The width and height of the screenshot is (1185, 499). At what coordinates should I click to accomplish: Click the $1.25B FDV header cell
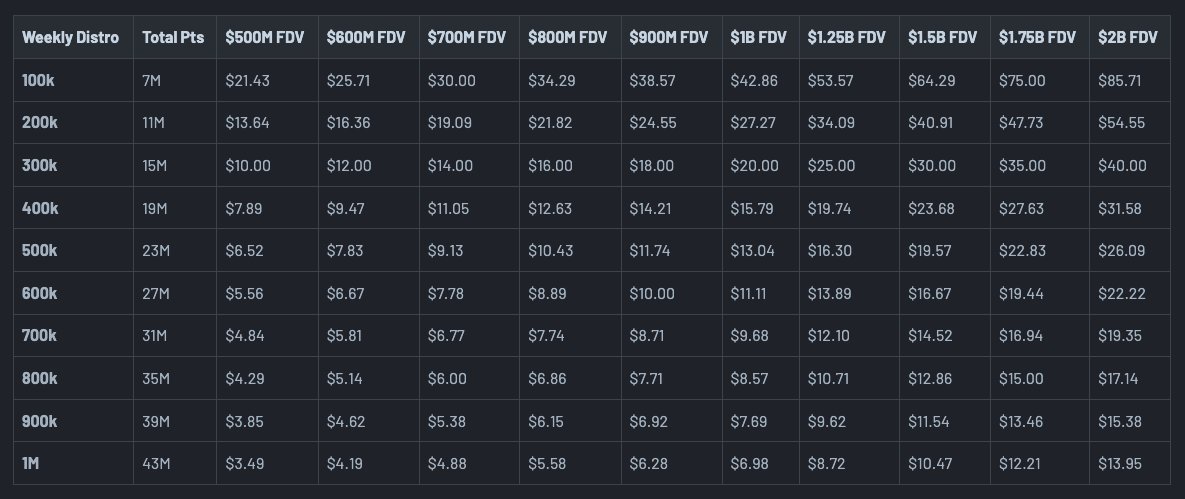(846, 38)
